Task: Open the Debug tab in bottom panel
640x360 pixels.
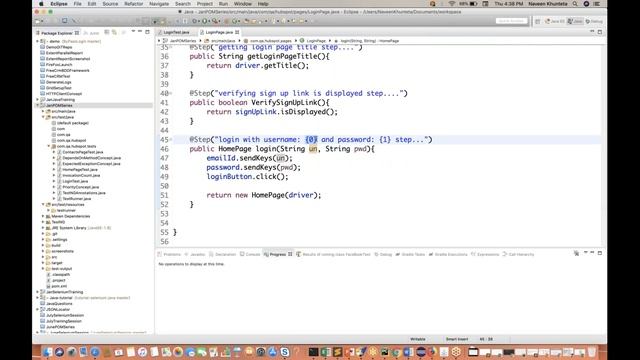Action: pyautogui.click(x=383, y=254)
